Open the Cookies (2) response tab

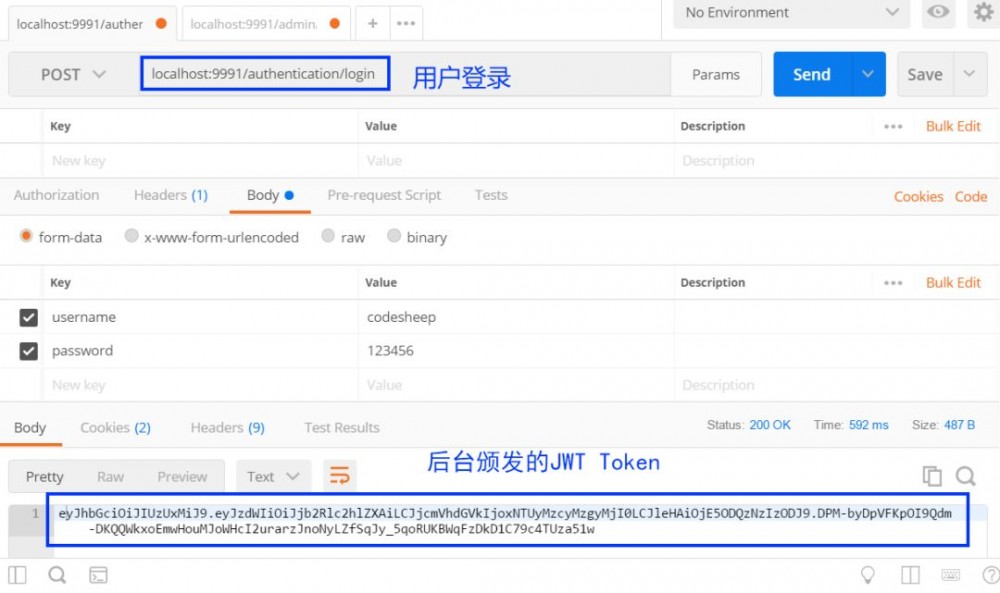[115, 427]
